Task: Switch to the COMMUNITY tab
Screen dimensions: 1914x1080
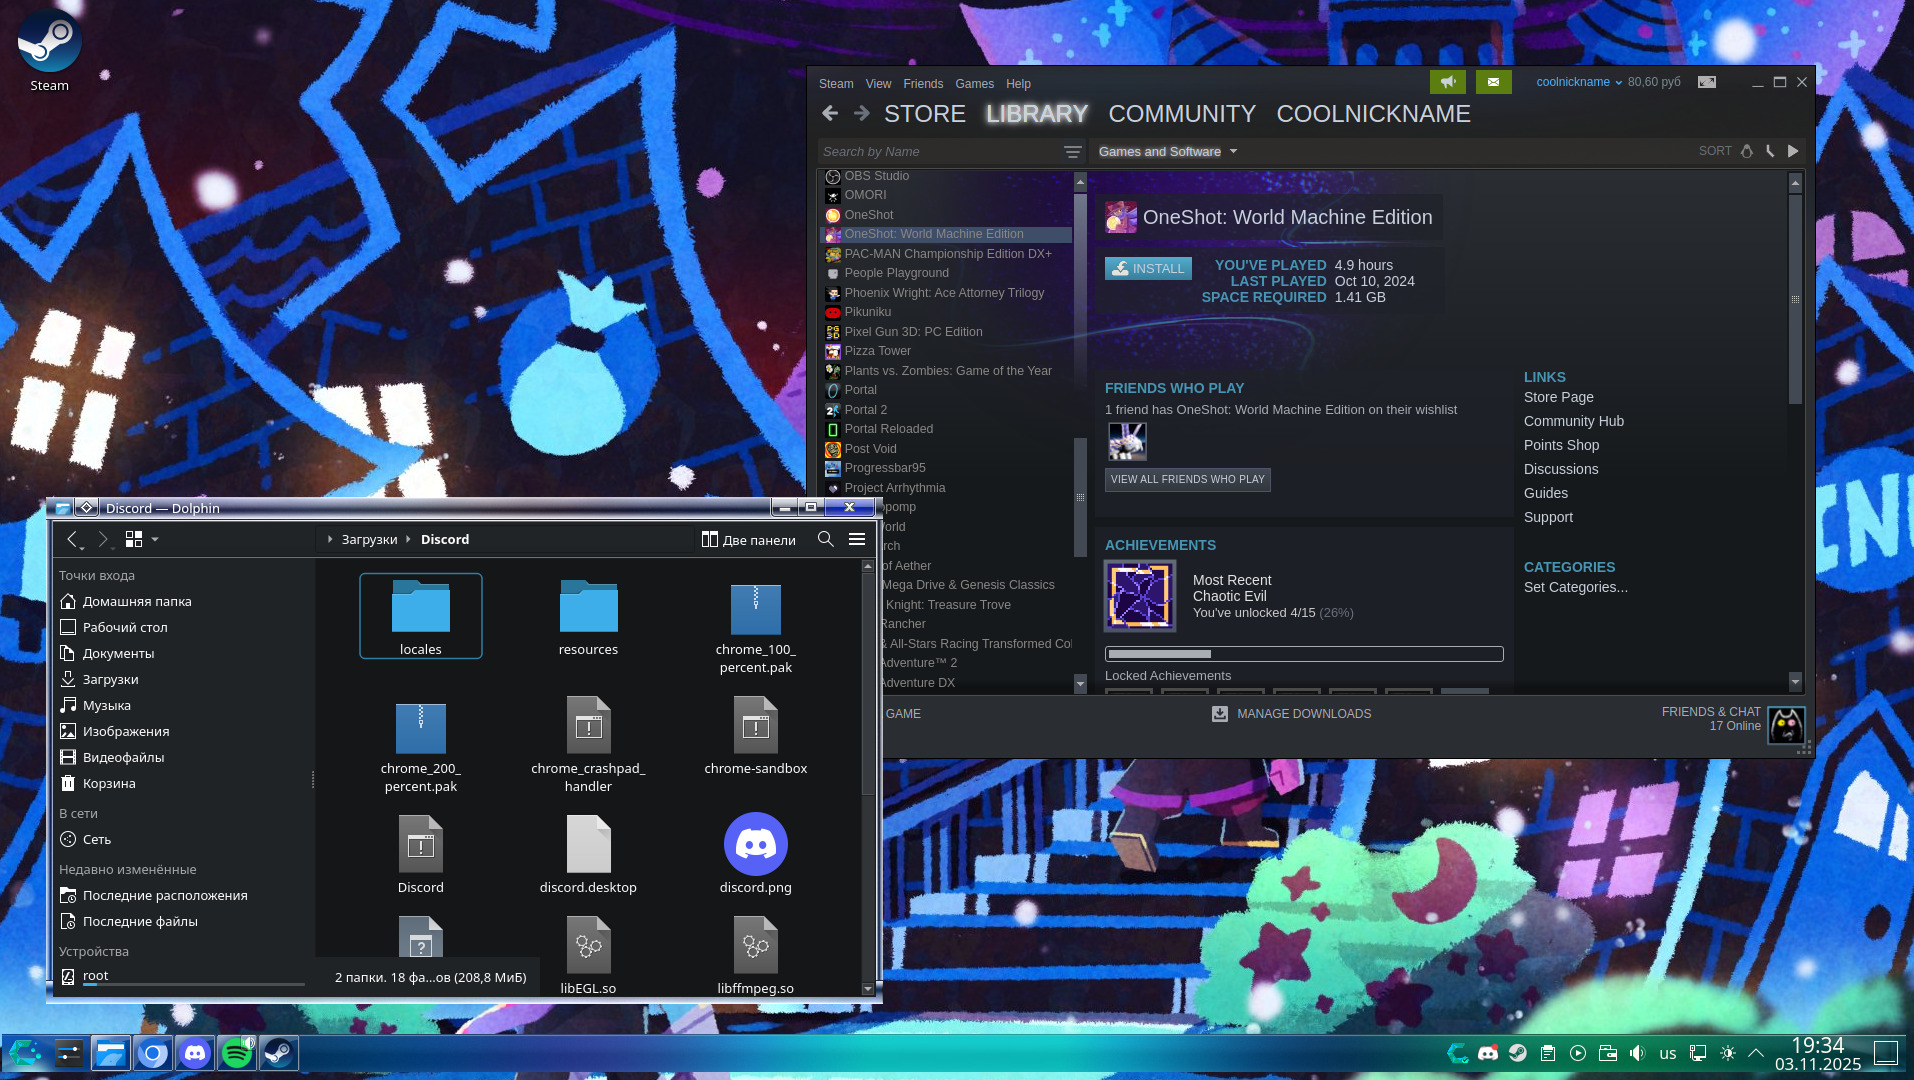Action: click(1181, 114)
